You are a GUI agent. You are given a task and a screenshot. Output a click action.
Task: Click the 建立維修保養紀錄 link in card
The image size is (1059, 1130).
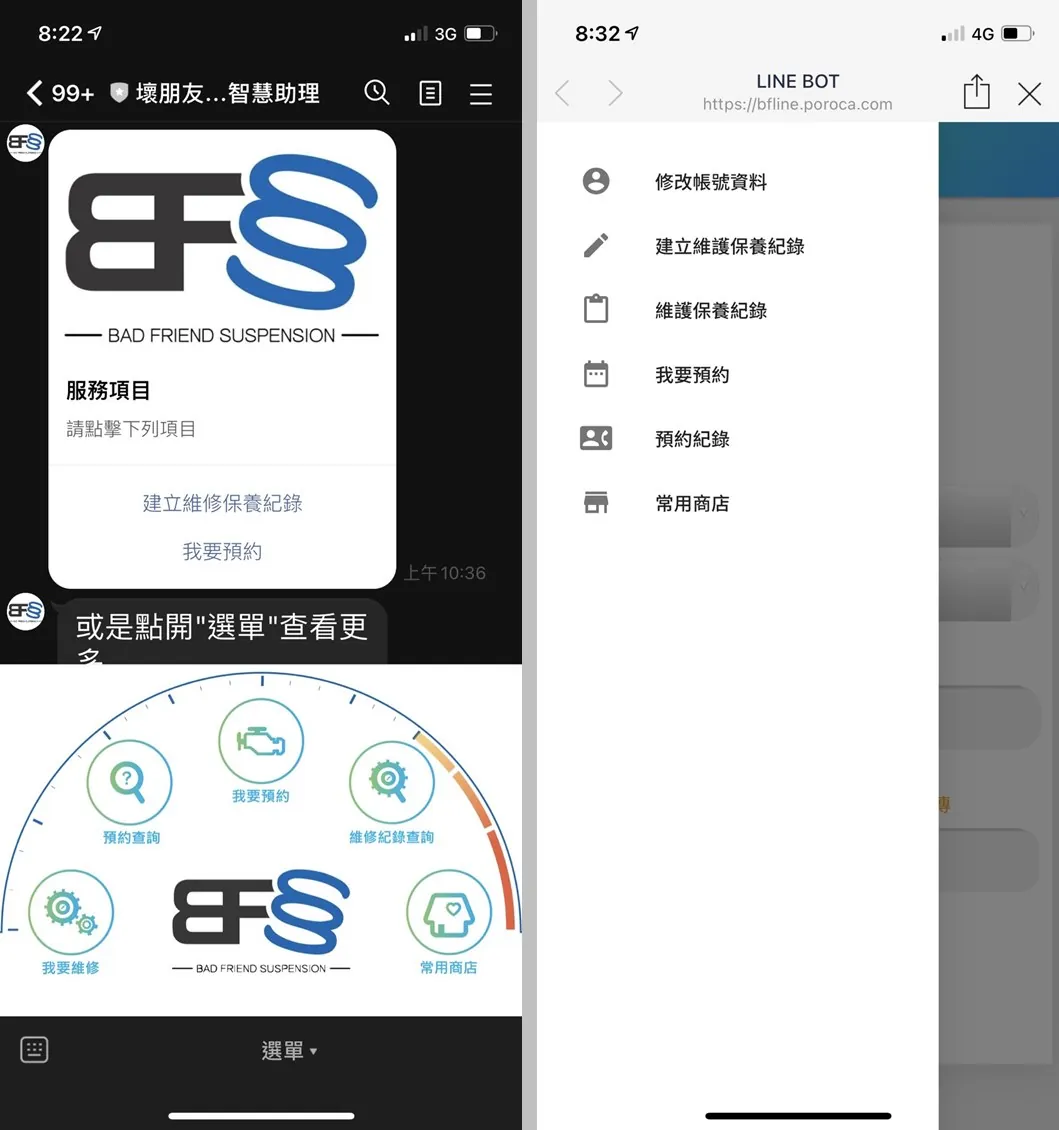[222, 503]
